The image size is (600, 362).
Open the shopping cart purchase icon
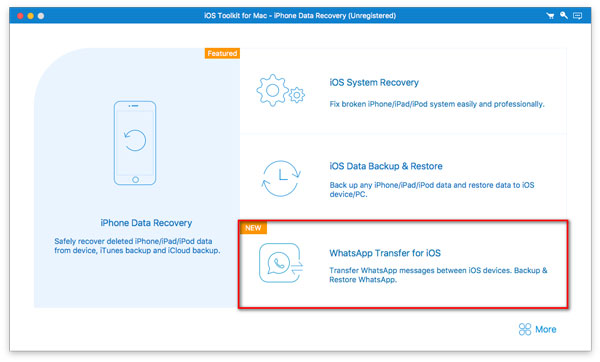pyautogui.click(x=550, y=16)
